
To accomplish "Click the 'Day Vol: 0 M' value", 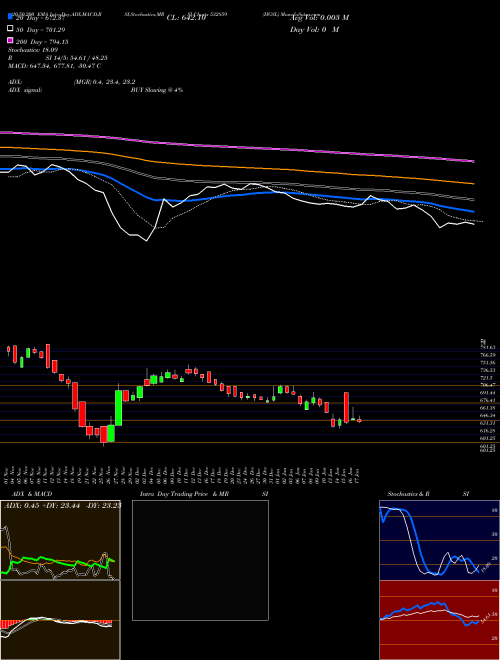I will coord(314,30).
